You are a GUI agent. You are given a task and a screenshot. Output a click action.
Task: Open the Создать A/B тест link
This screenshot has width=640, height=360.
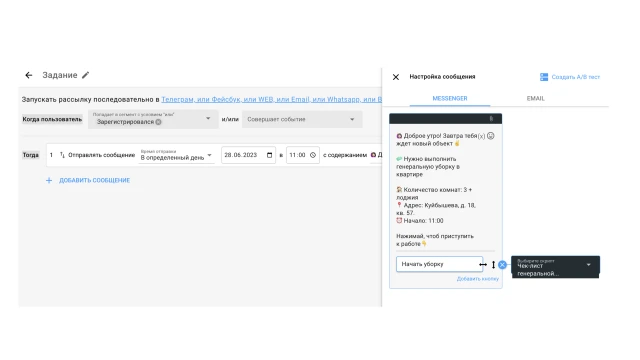(x=576, y=77)
